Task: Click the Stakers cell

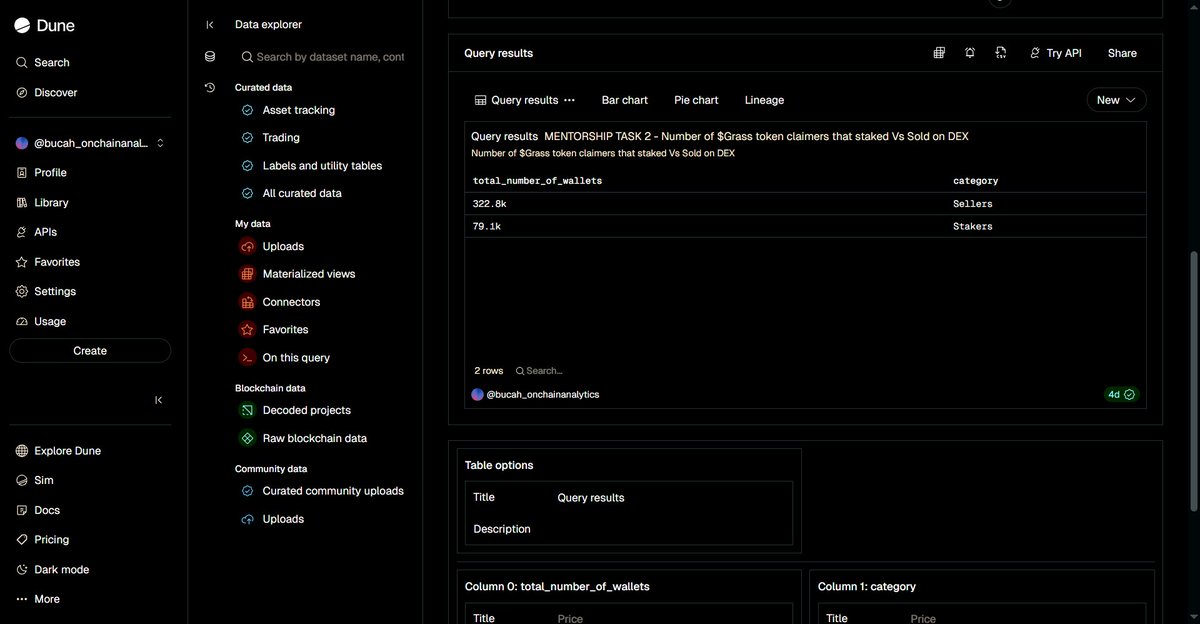Action: click(x=972, y=227)
